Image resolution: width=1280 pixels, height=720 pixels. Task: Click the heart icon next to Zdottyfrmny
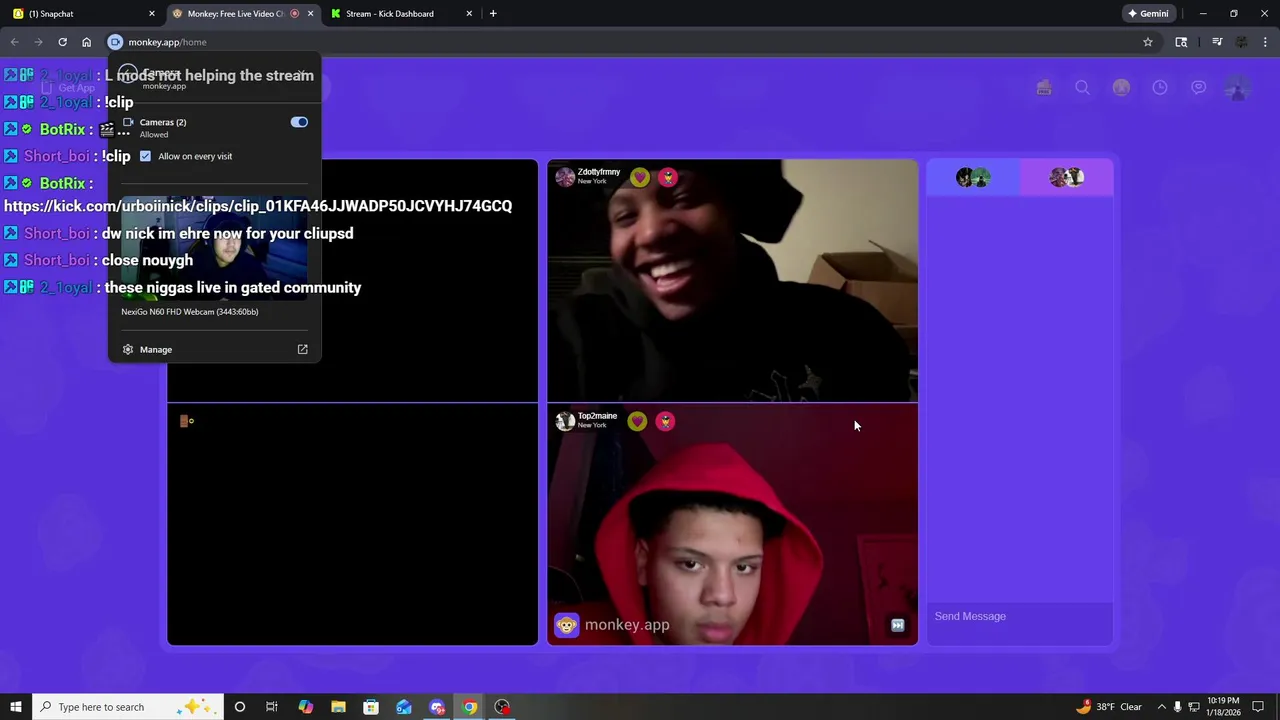[640, 177]
